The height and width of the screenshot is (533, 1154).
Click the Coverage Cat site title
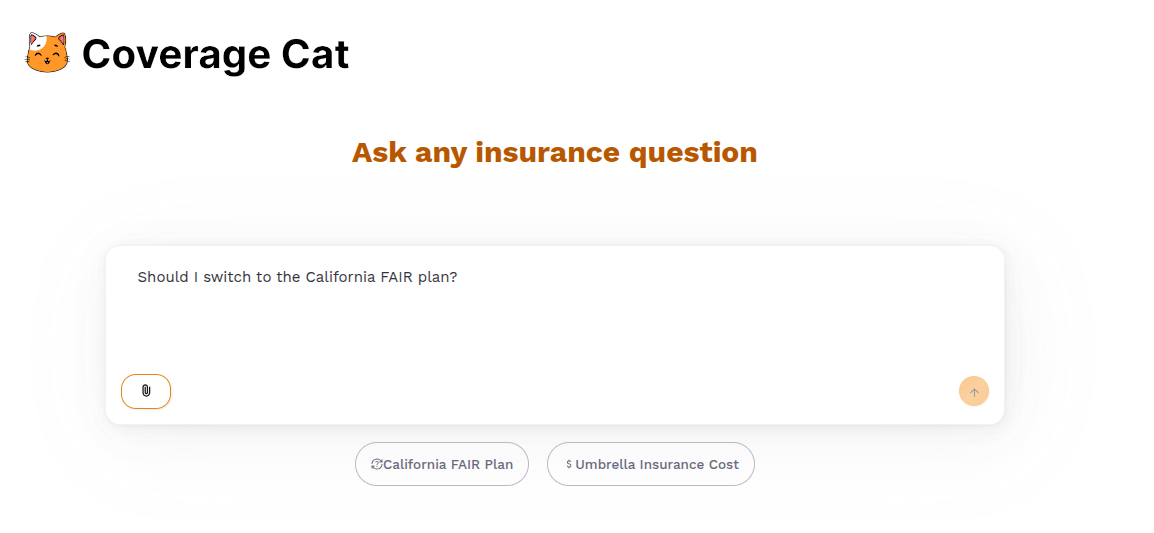pos(215,54)
